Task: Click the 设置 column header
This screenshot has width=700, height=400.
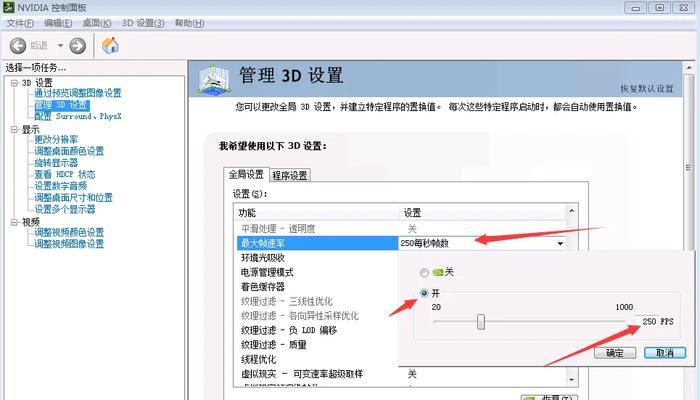Action: pos(482,213)
